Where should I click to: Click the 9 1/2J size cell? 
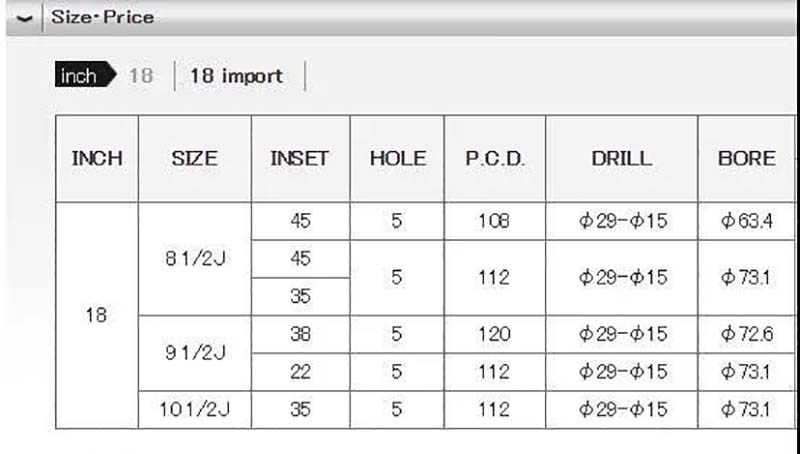click(x=194, y=353)
